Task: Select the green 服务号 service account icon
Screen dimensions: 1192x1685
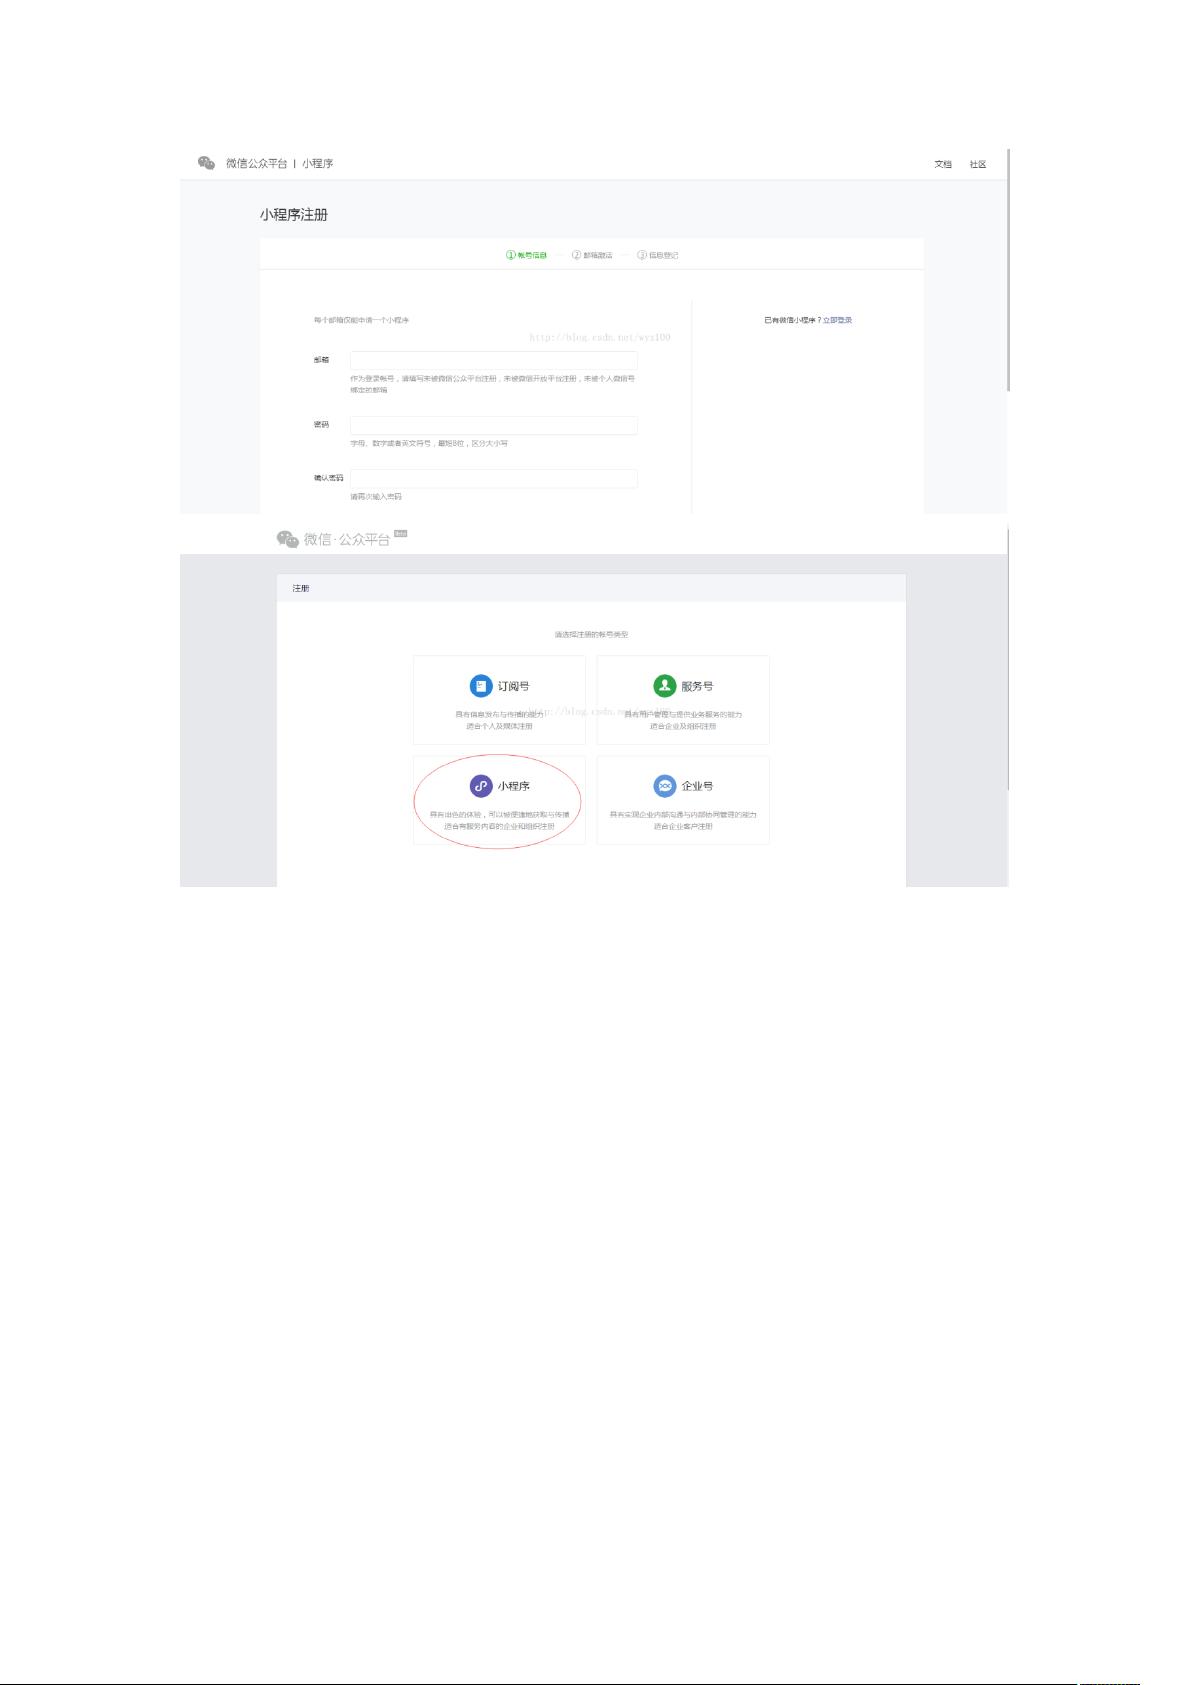Action: 665,686
